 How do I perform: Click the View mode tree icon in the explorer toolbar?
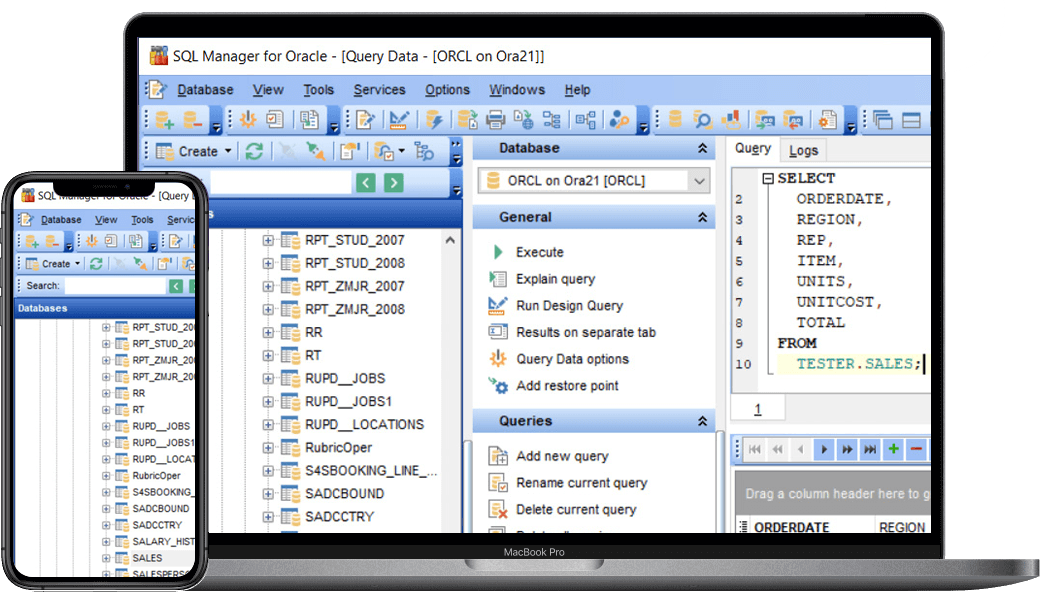424,151
